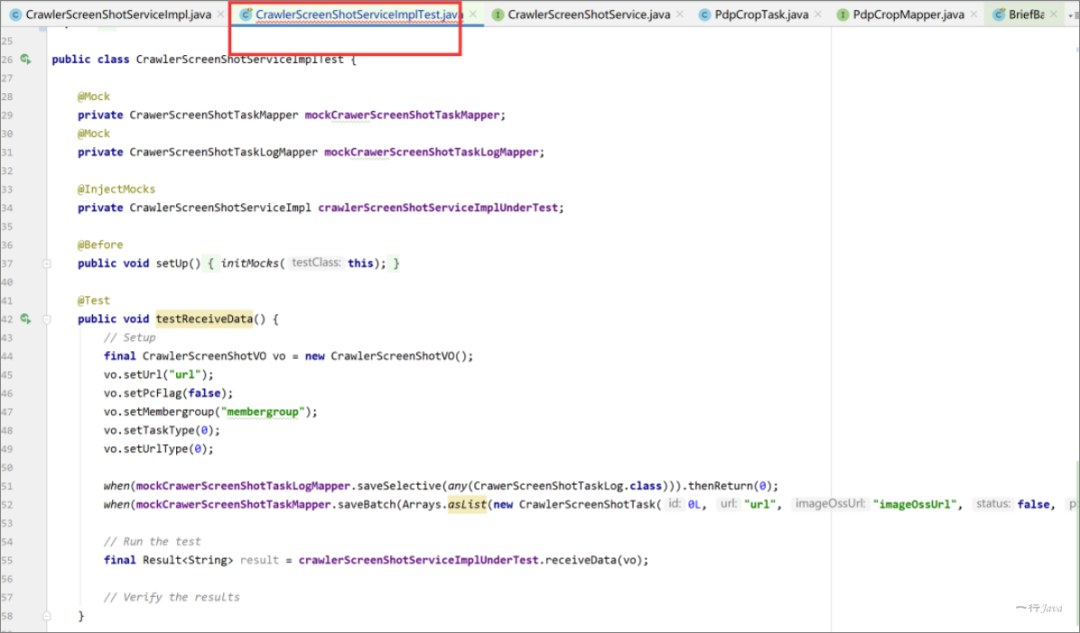Click the class name CrawlerScreenShotServiceImplTest in declaration
Screen dimensions: 1080x633
240,59
